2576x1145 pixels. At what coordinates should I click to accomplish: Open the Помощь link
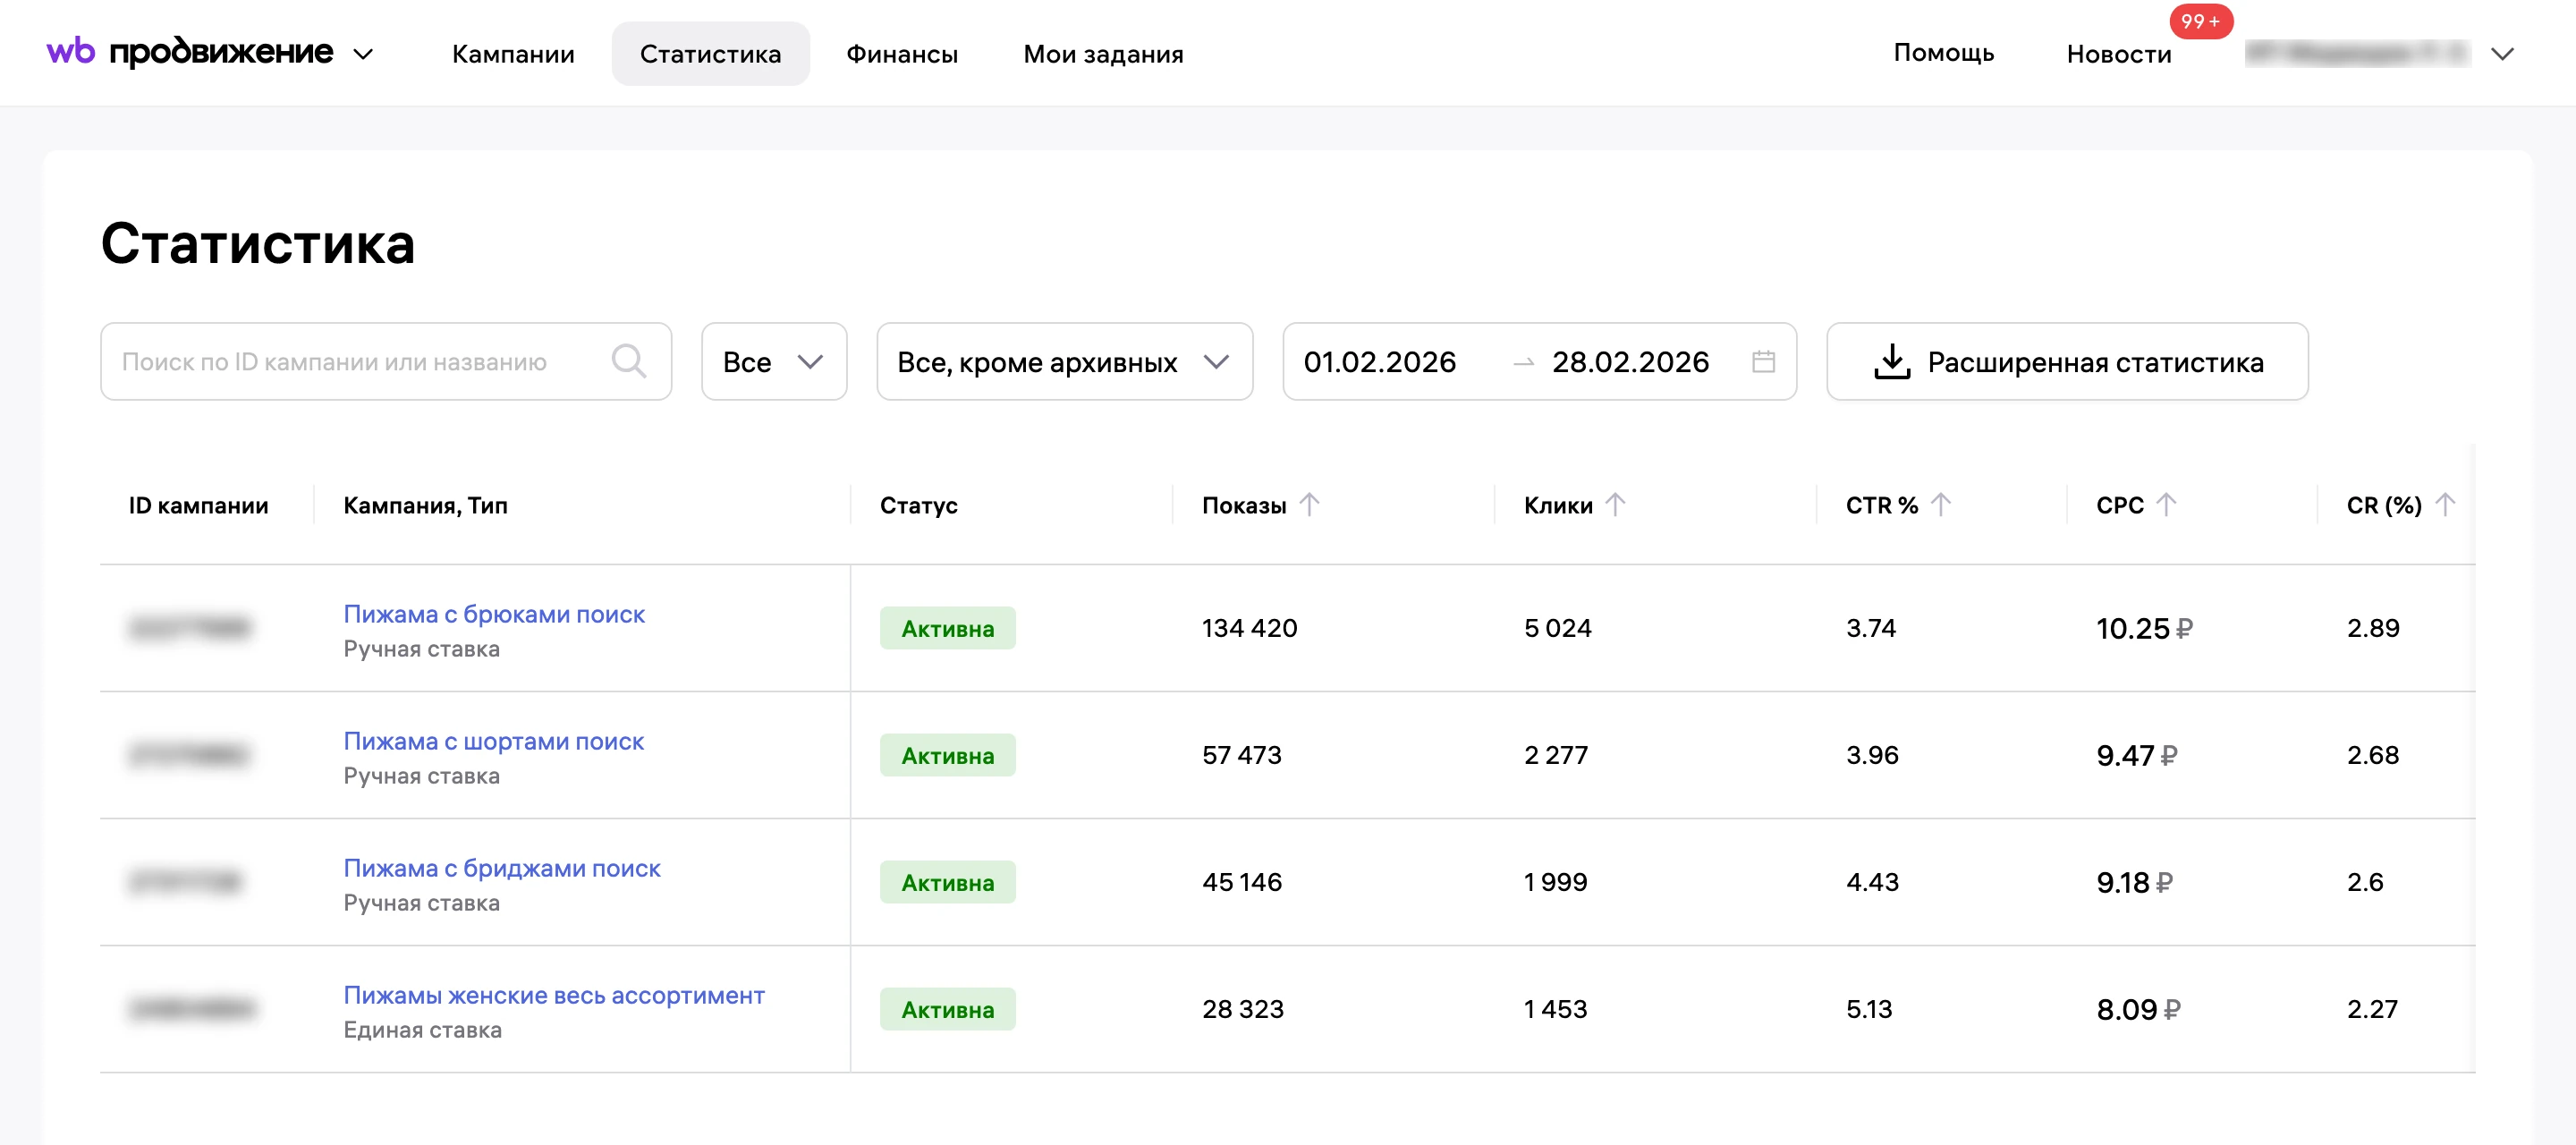pos(1943,53)
